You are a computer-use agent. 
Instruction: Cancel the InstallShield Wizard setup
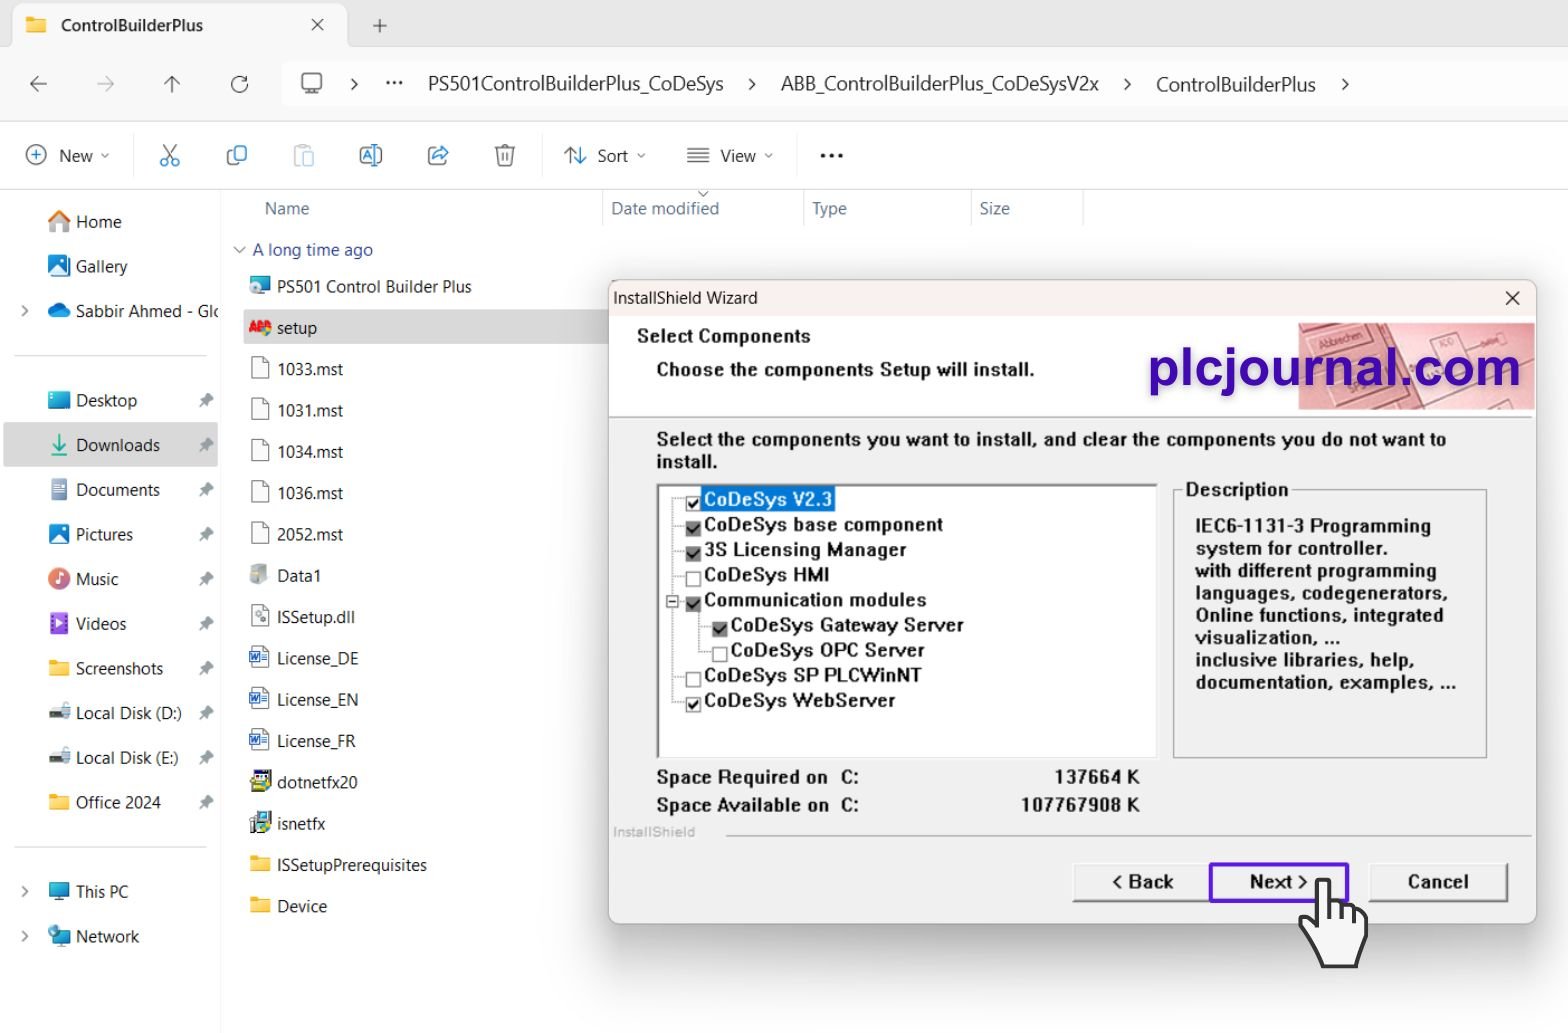tap(1438, 882)
